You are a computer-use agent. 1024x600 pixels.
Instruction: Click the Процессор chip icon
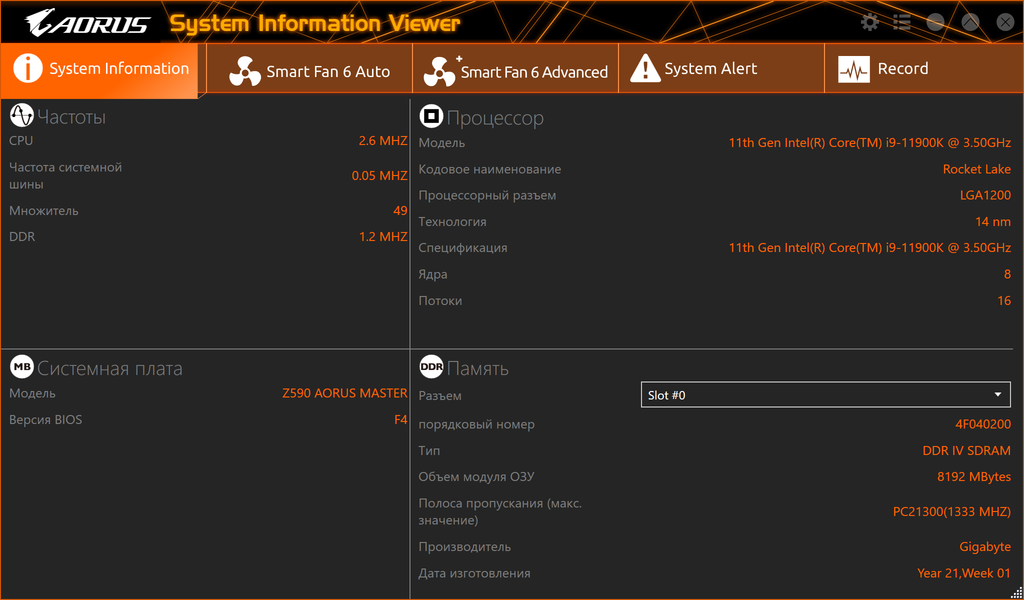[x=431, y=116]
